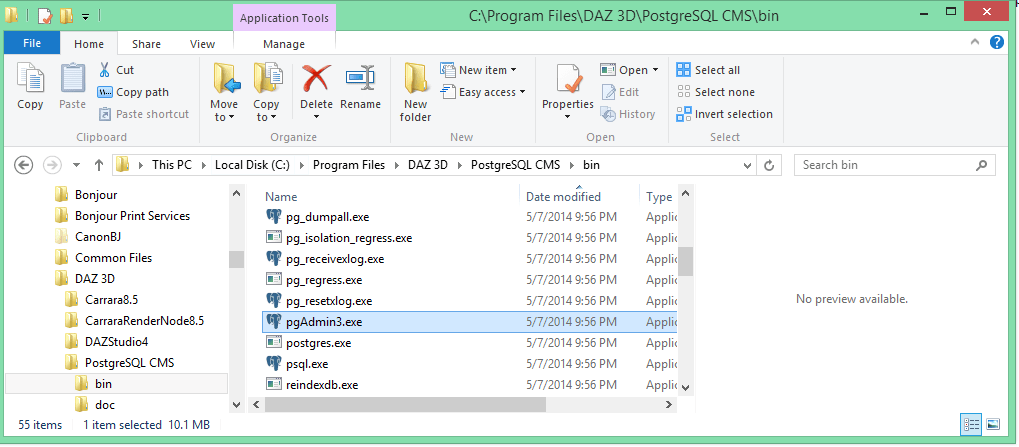Open Help with the question mark icon
Viewport: 1019px width, 447px height.
click(996, 43)
